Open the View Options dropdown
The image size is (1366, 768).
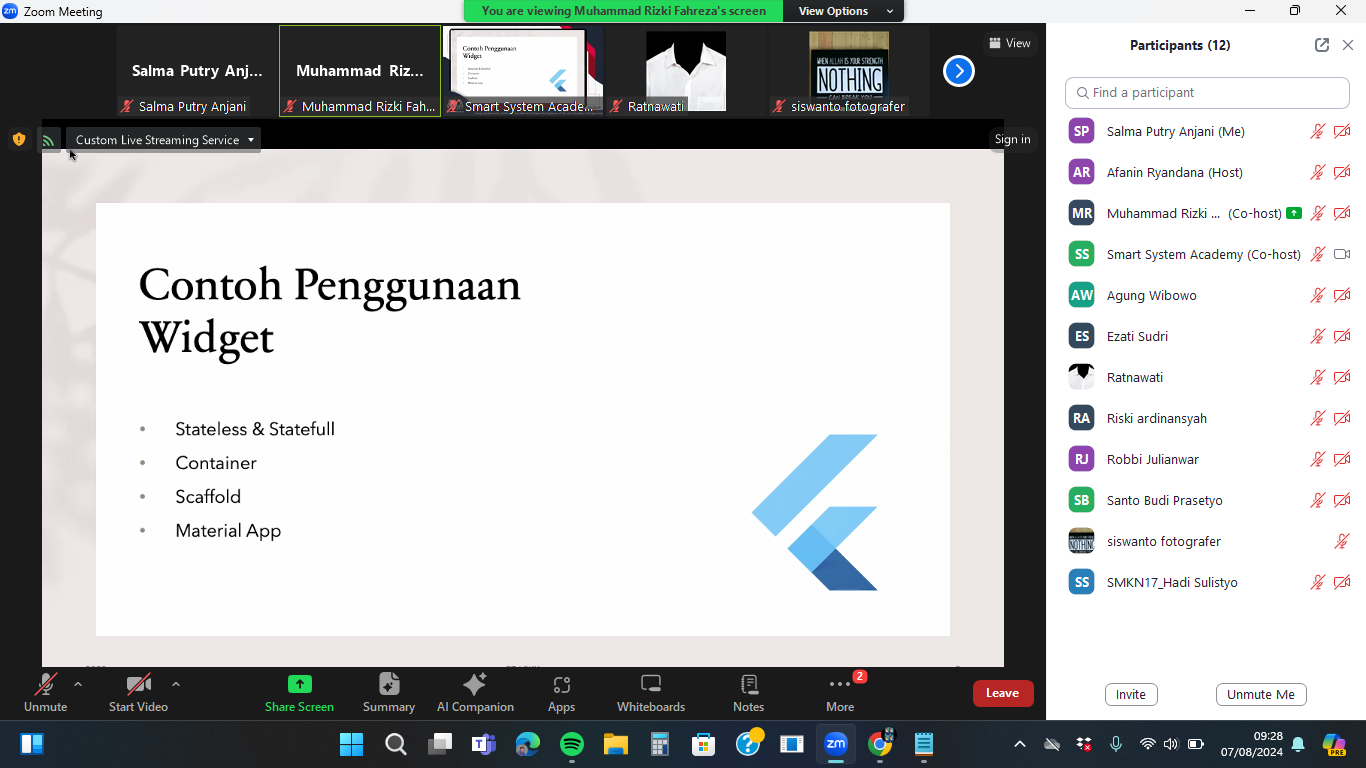click(845, 11)
